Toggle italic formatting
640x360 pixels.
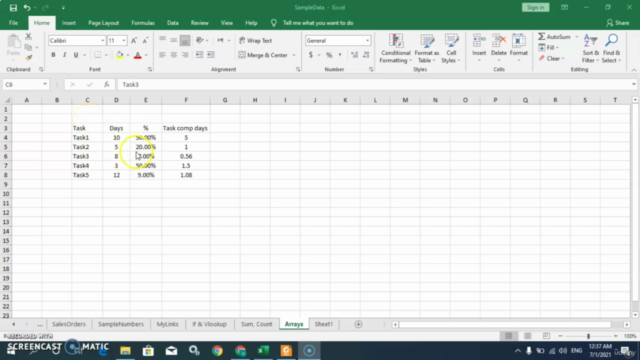coord(64,55)
